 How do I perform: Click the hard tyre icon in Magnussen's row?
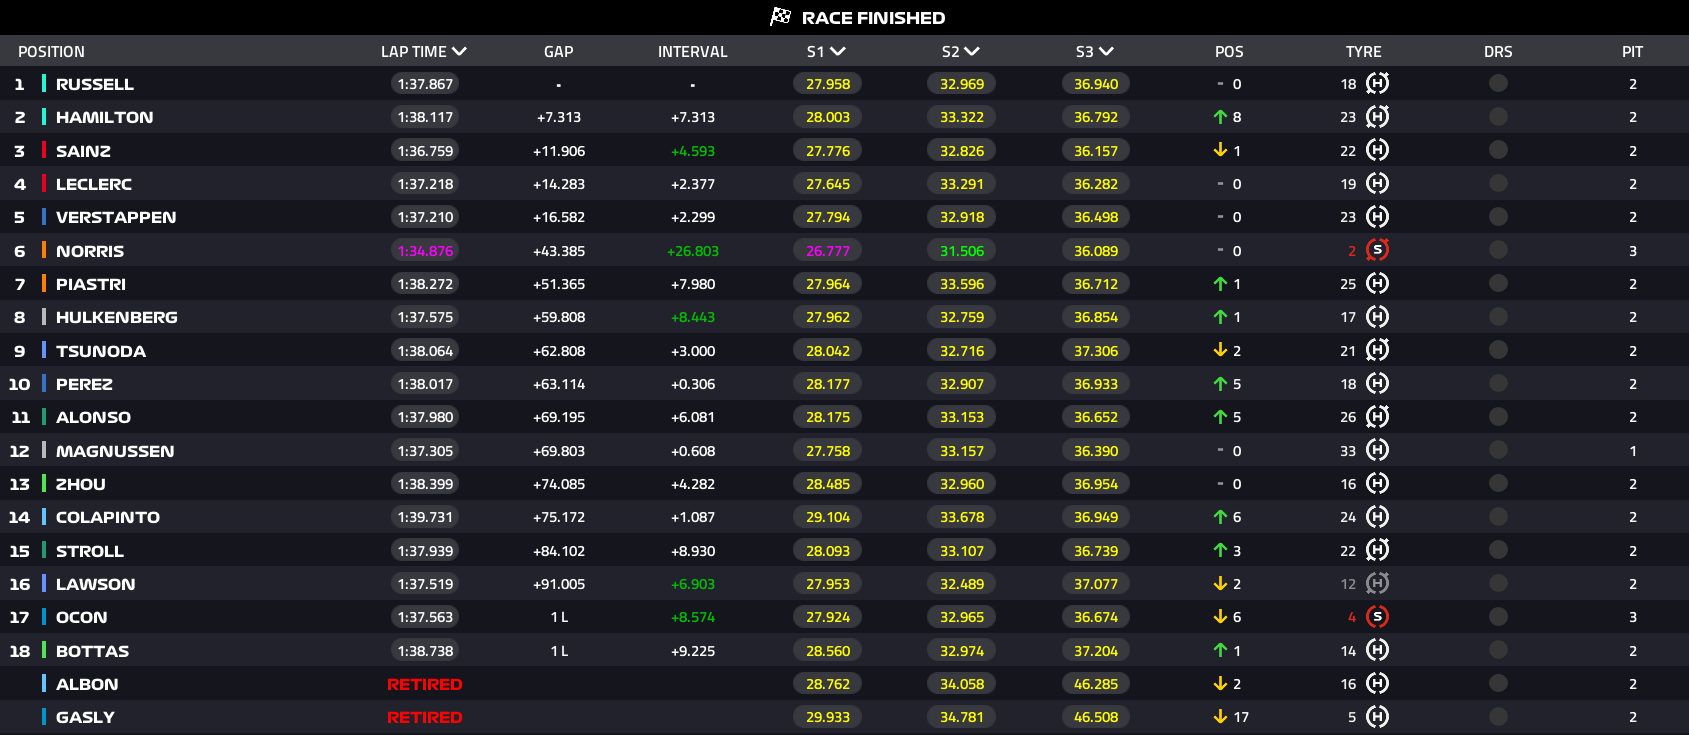pos(1377,451)
